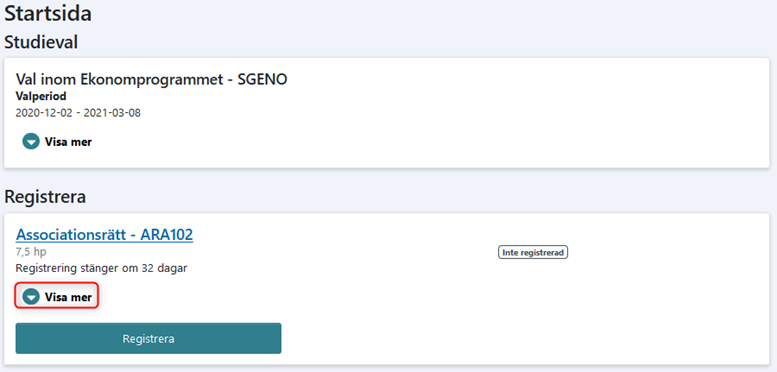Expand the red-highlighted Visa mer for ARA102

tap(57, 297)
